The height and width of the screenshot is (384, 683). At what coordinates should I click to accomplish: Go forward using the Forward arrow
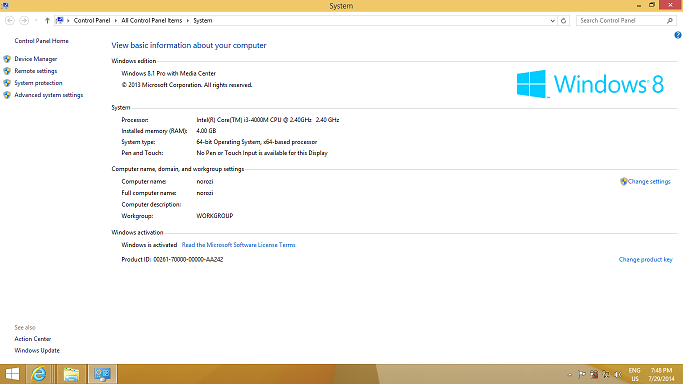pos(24,20)
